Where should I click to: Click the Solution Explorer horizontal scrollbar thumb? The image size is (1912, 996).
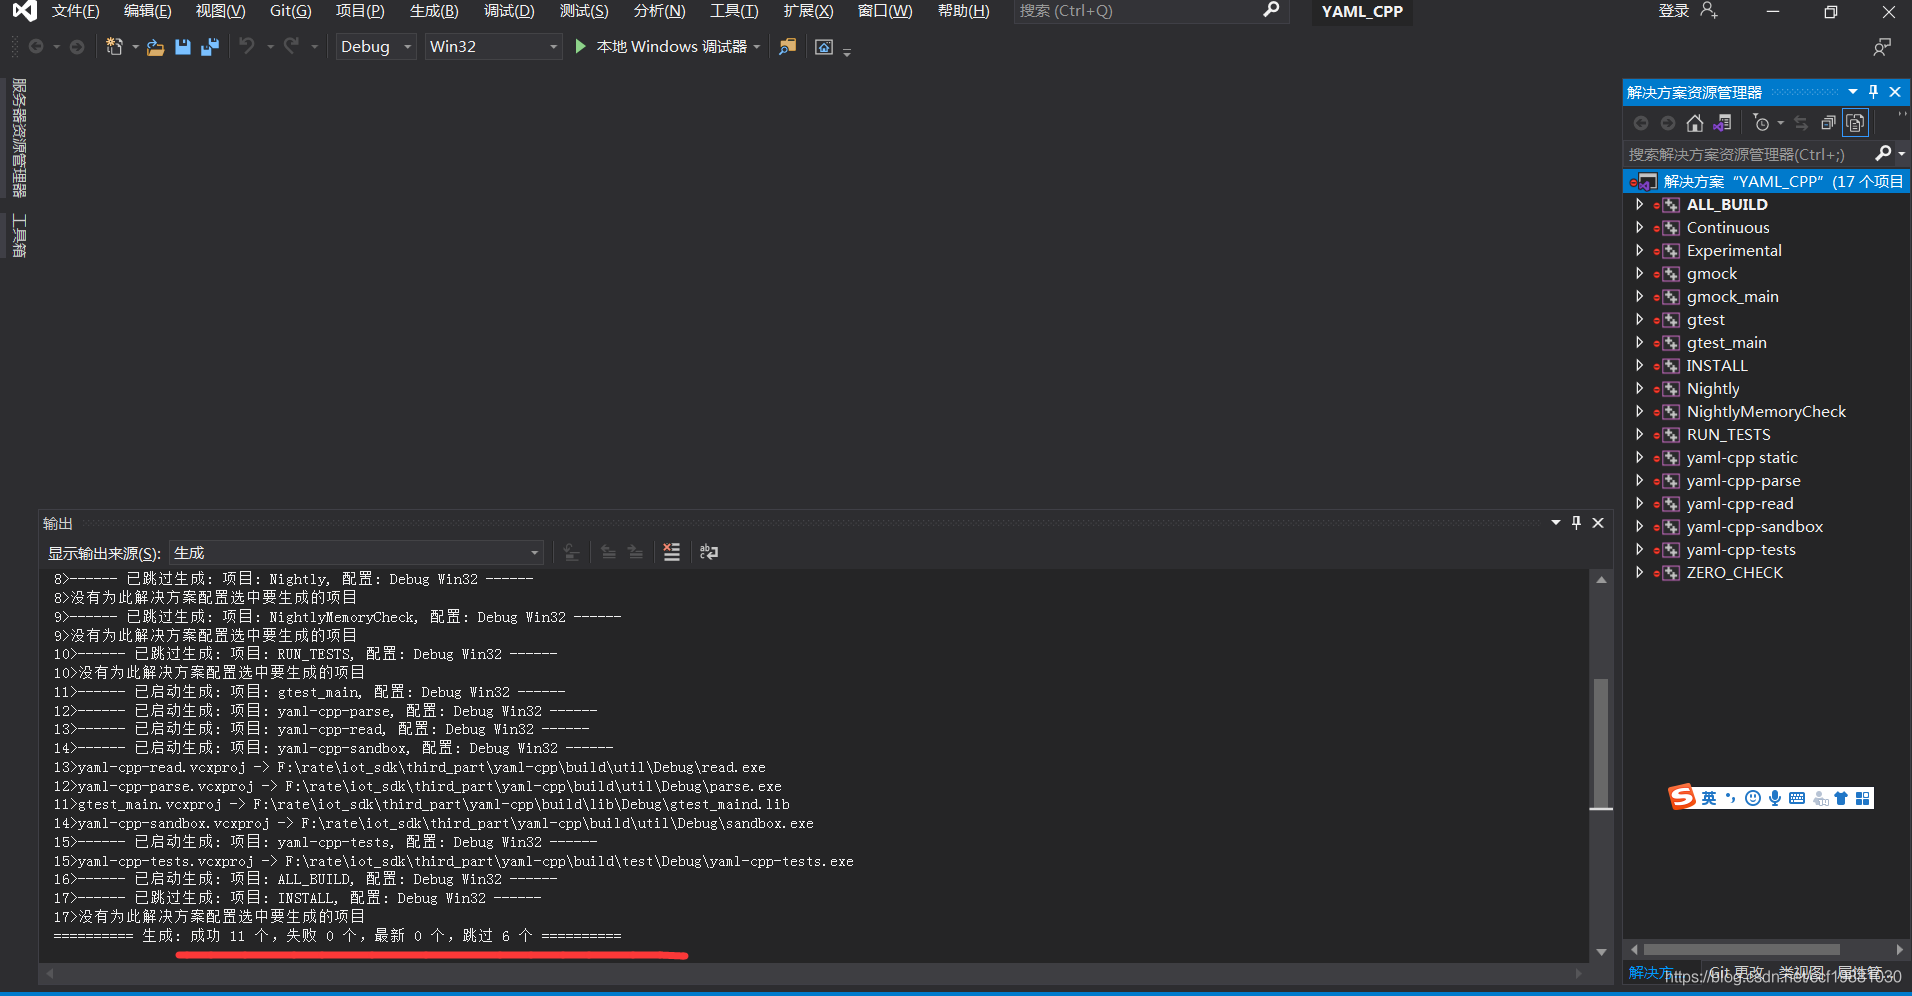click(x=1741, y=949)
